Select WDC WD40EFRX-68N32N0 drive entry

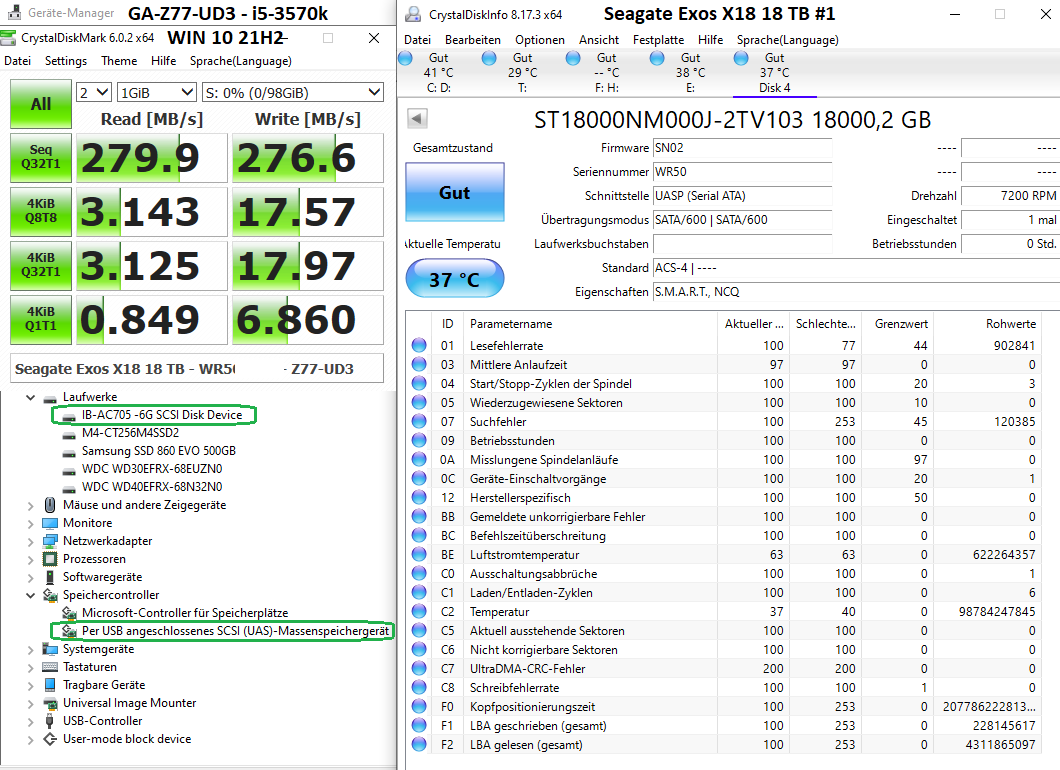[151, 487]
